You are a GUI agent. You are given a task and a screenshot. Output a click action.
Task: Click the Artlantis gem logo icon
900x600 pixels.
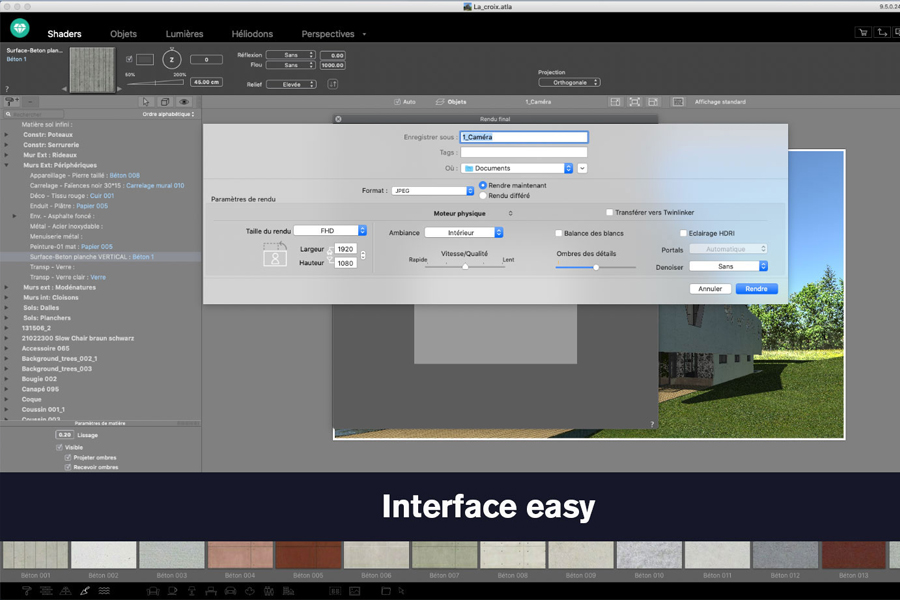(20, 28)
